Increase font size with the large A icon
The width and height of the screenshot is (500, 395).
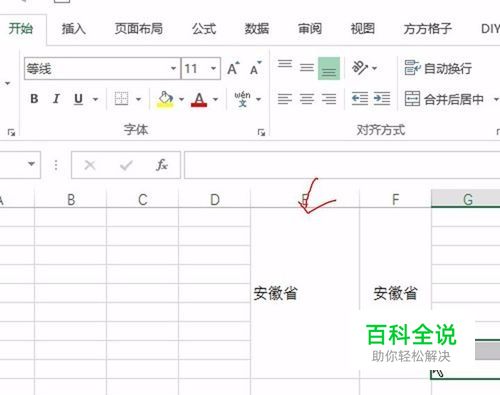233,68
